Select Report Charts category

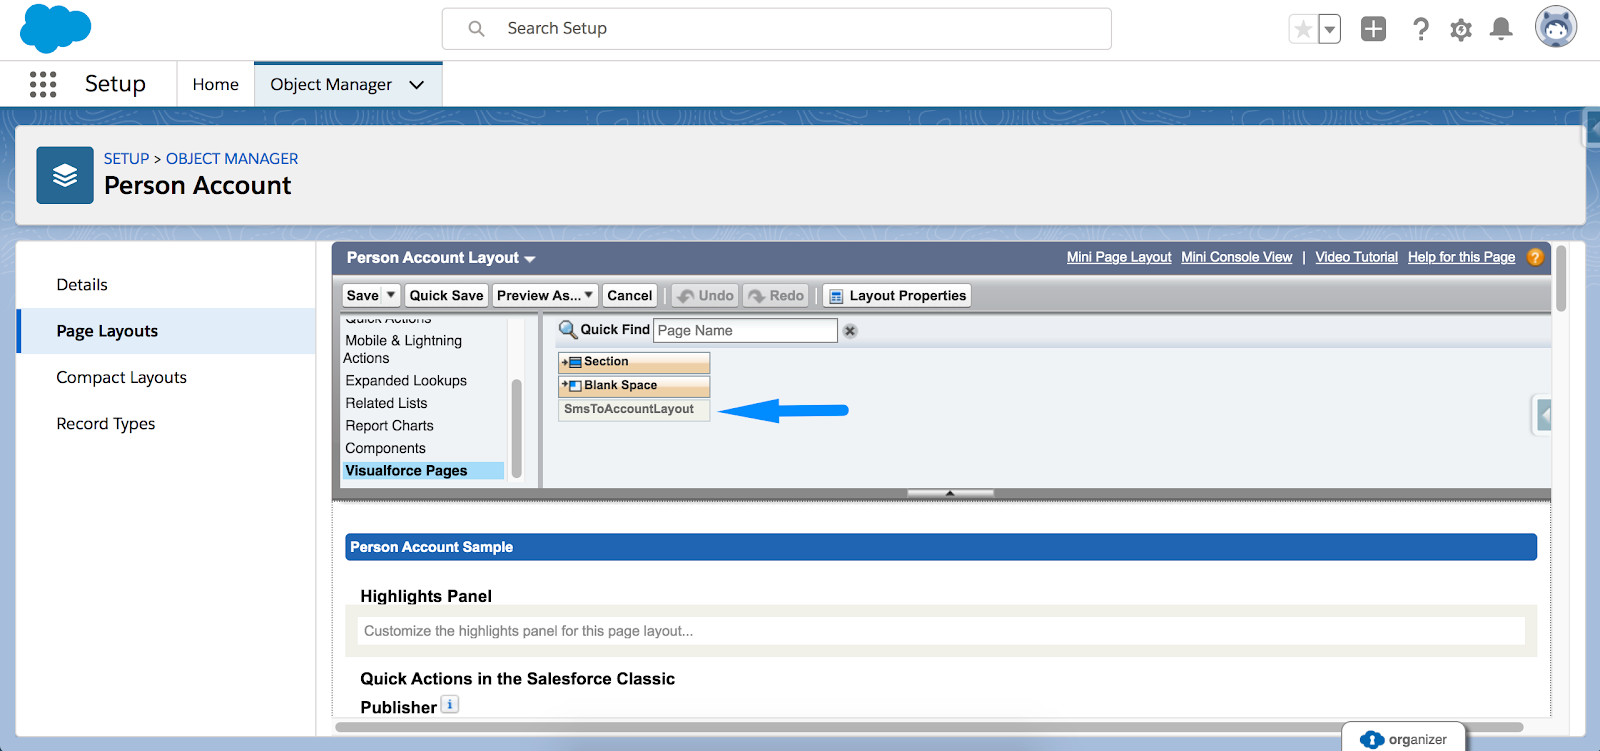pos(389,426)
